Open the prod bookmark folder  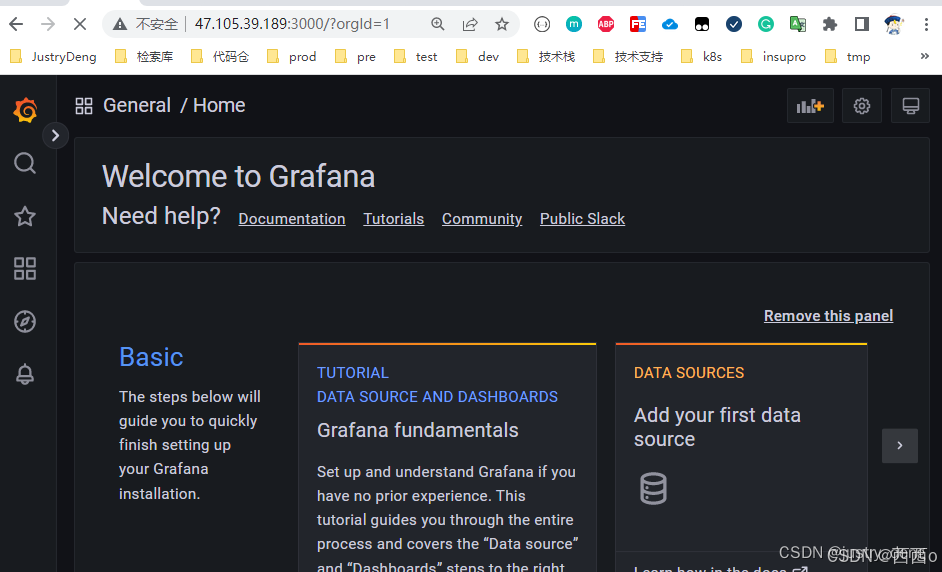click(x=291, y=56)
